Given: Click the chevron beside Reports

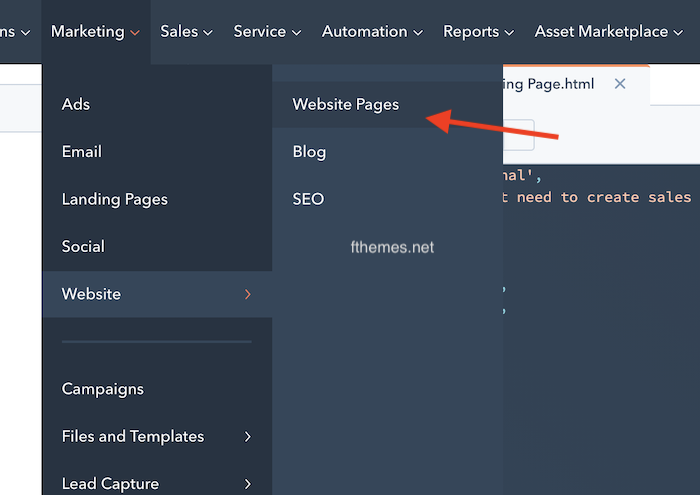Looking at the screenshot, I should coord(509,33).
